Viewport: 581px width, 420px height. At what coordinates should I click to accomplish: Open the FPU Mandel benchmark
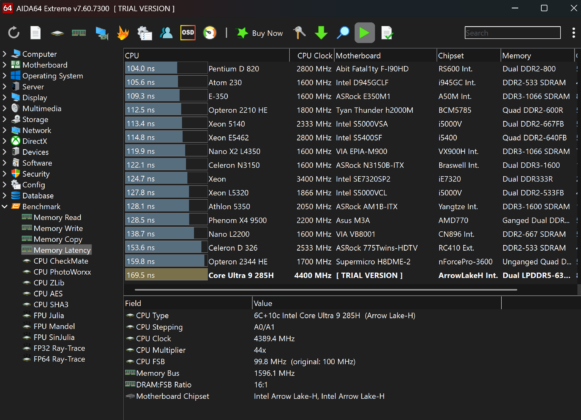coord(54,326)
